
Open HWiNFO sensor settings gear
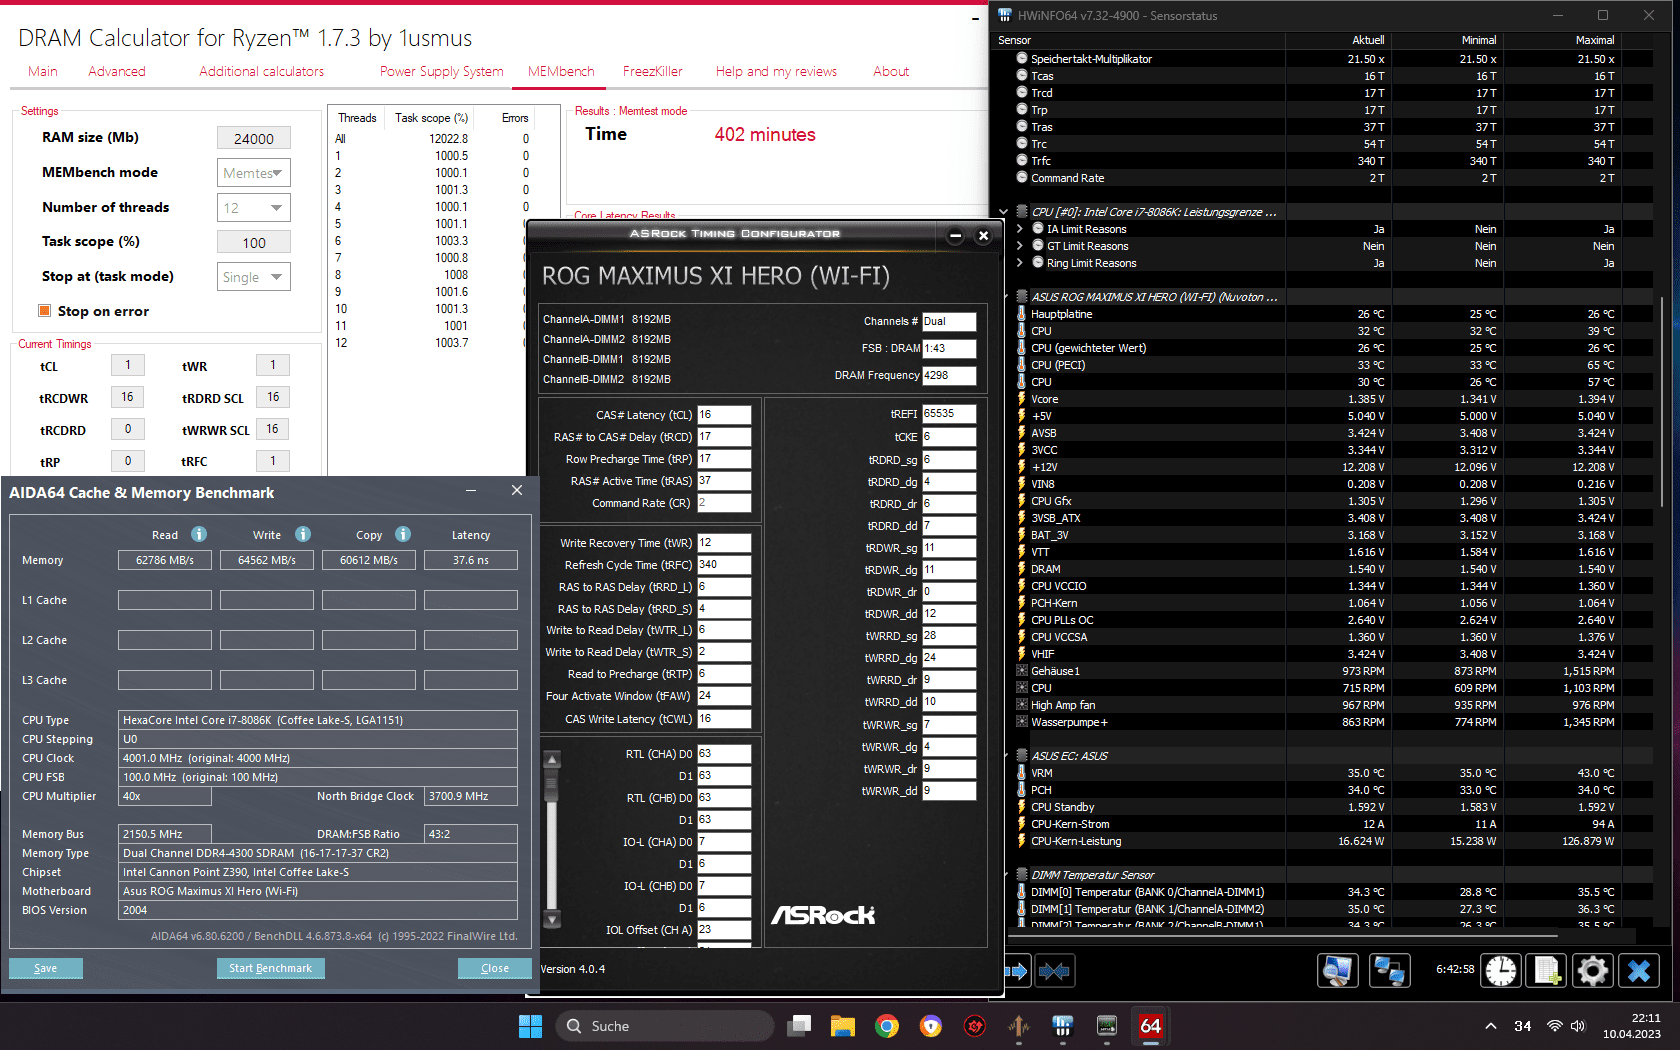[1592, 970]
